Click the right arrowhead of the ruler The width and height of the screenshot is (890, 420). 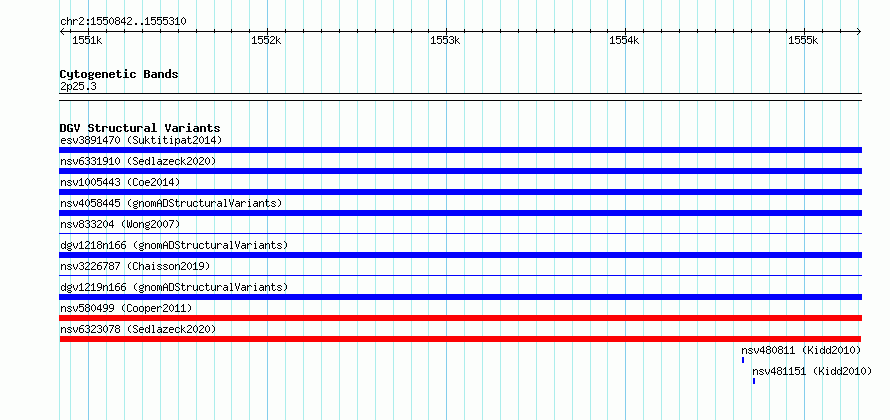tap(859, 32)
